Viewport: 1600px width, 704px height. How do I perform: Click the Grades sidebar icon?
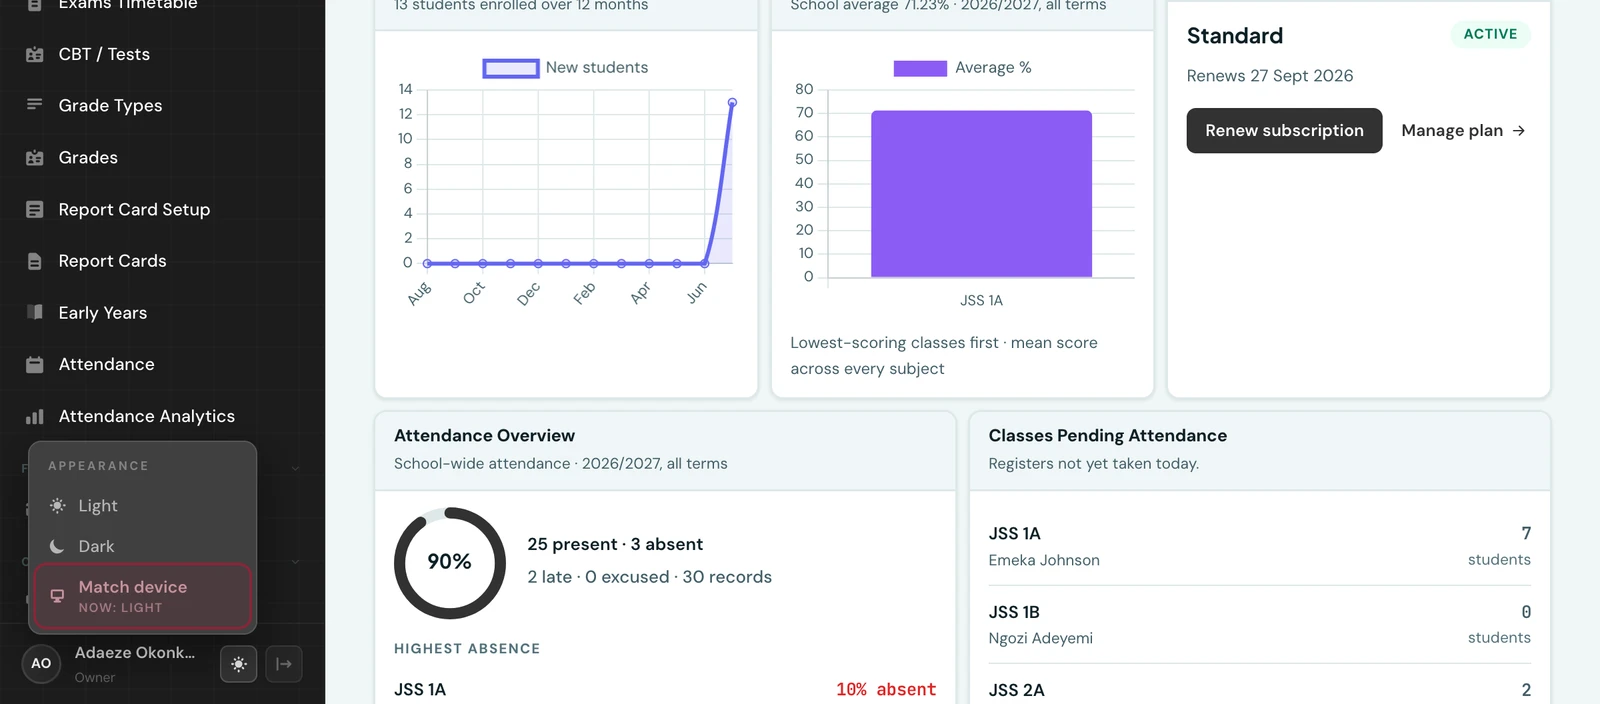coord(35,157)
